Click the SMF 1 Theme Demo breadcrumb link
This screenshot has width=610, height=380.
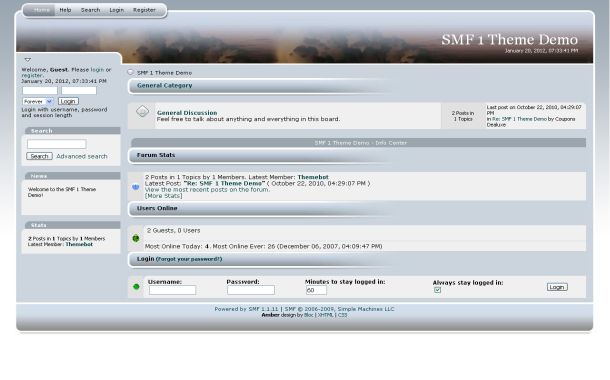point(165,73)
